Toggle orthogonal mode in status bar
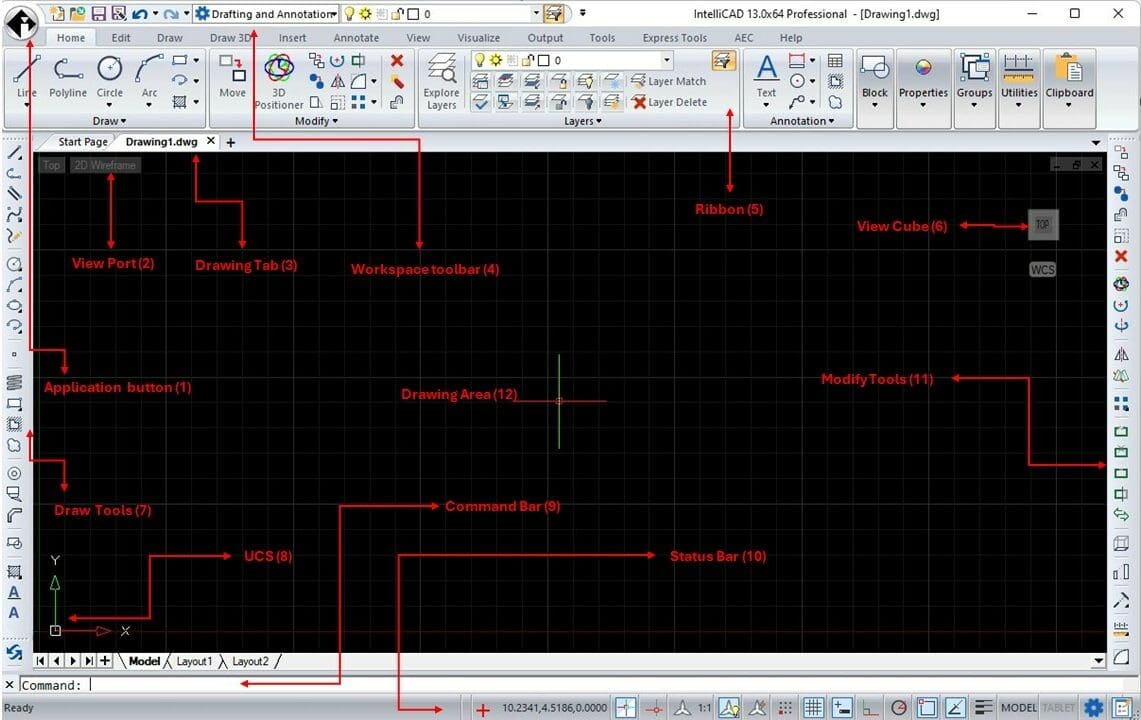 tap(870, 707)
